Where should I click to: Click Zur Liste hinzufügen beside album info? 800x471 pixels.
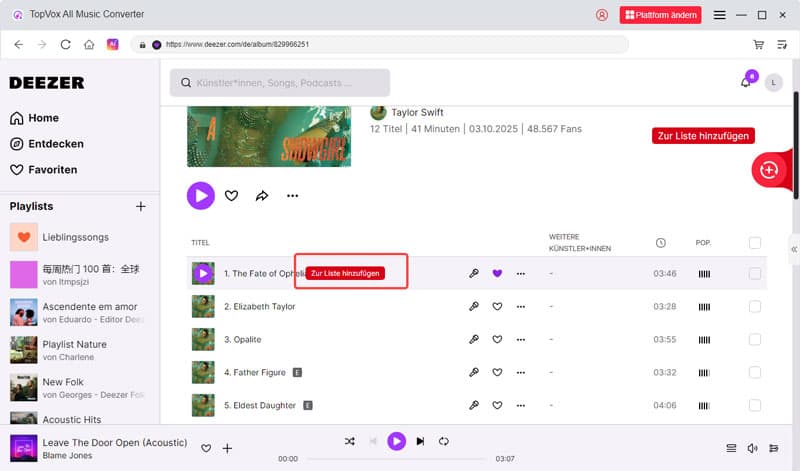(x=703, y=136)
